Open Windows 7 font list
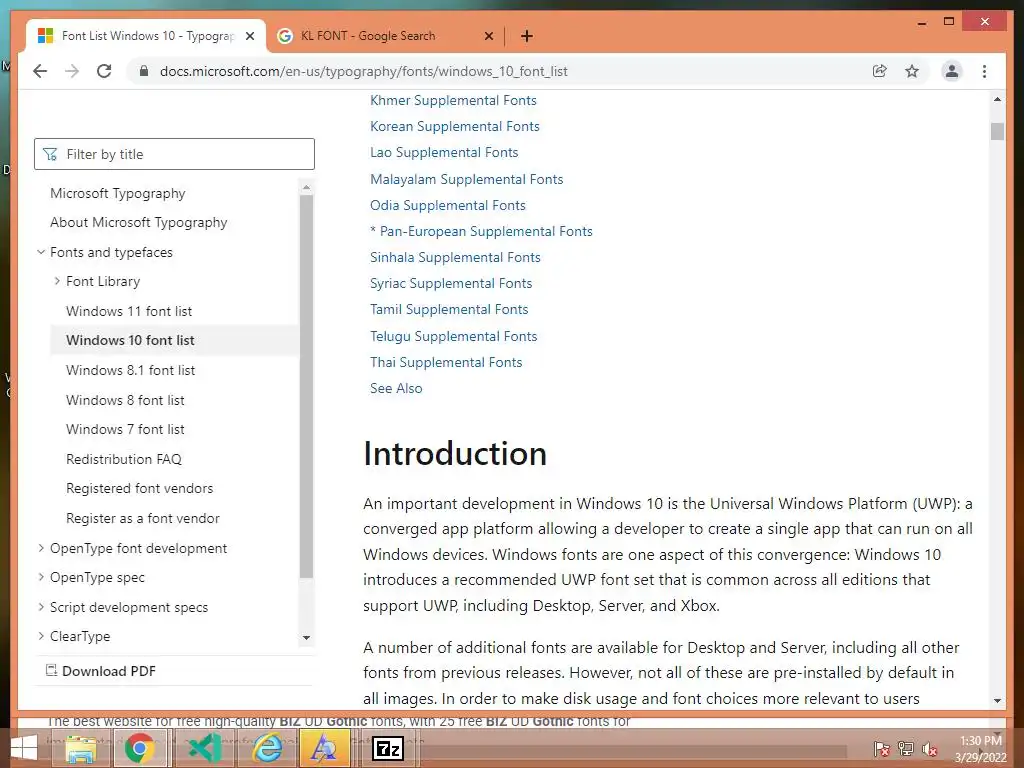This screenshot has height=768, width=1024. (125, 429)
